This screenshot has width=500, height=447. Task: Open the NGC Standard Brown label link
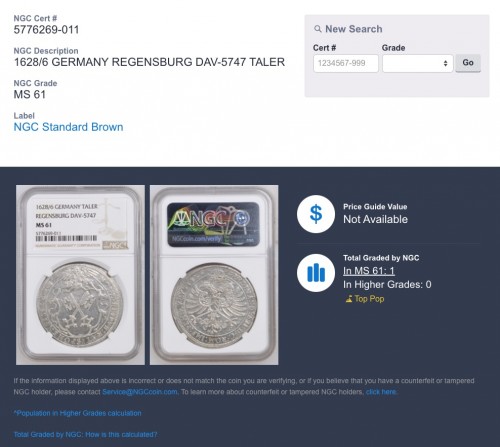coord(68,127)
